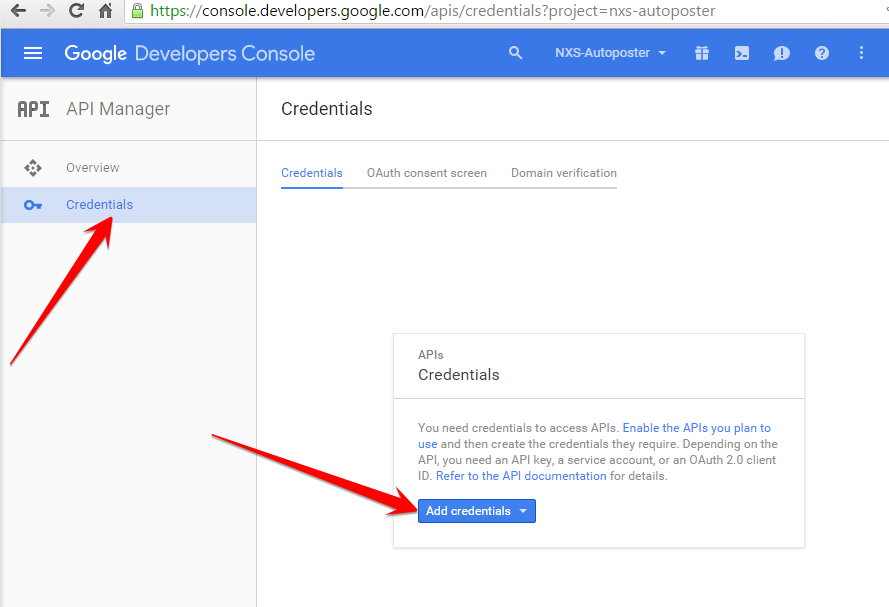Click the Credentials card title
This screenshot has height=607, width=889.
[x=459, y=375]
